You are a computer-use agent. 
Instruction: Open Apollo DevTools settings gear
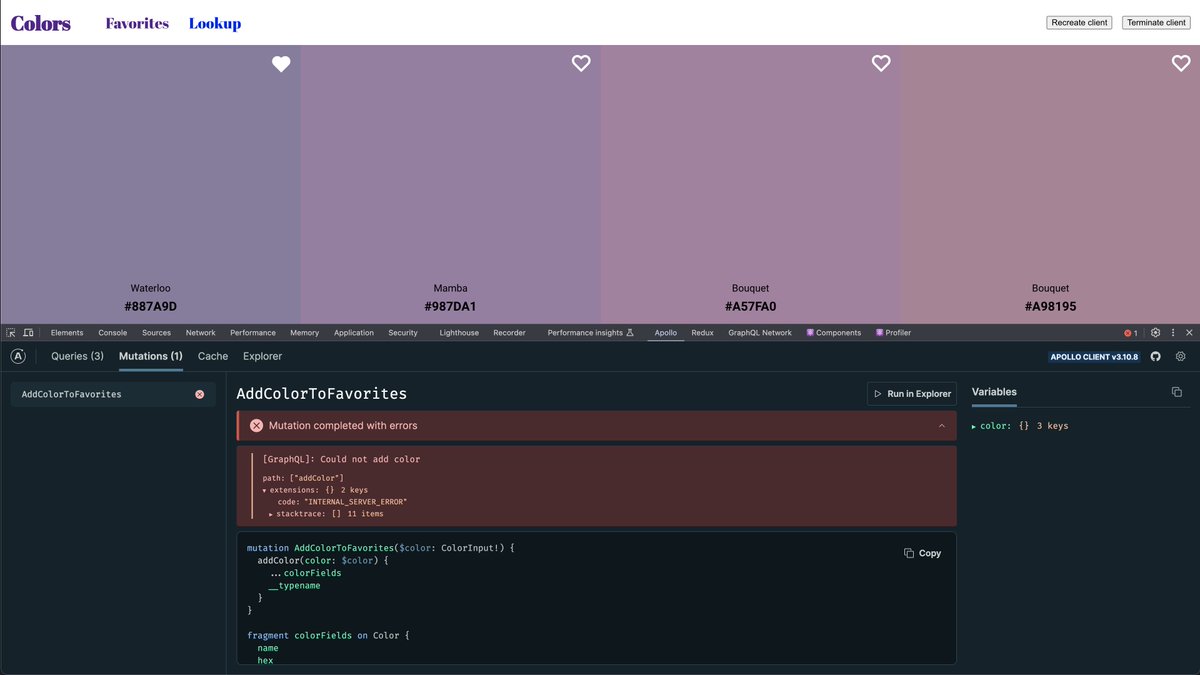[x=1181, y=356]
